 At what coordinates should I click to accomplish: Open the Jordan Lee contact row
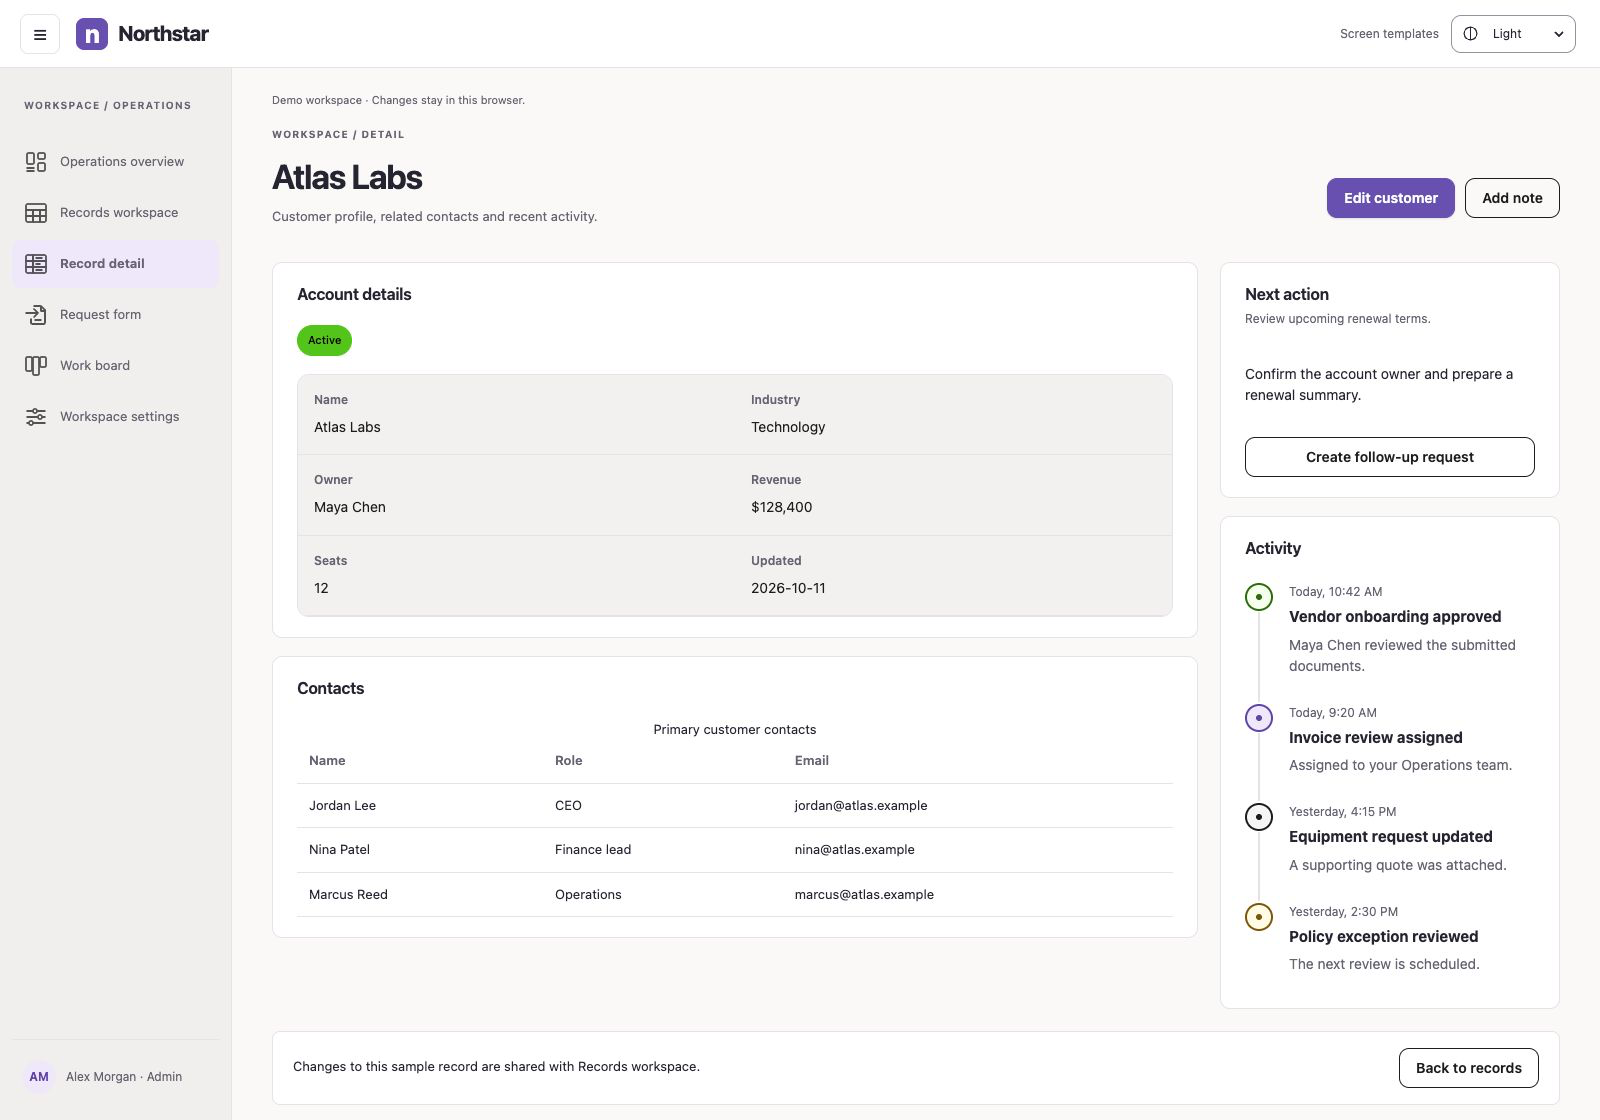pos(735,806)
